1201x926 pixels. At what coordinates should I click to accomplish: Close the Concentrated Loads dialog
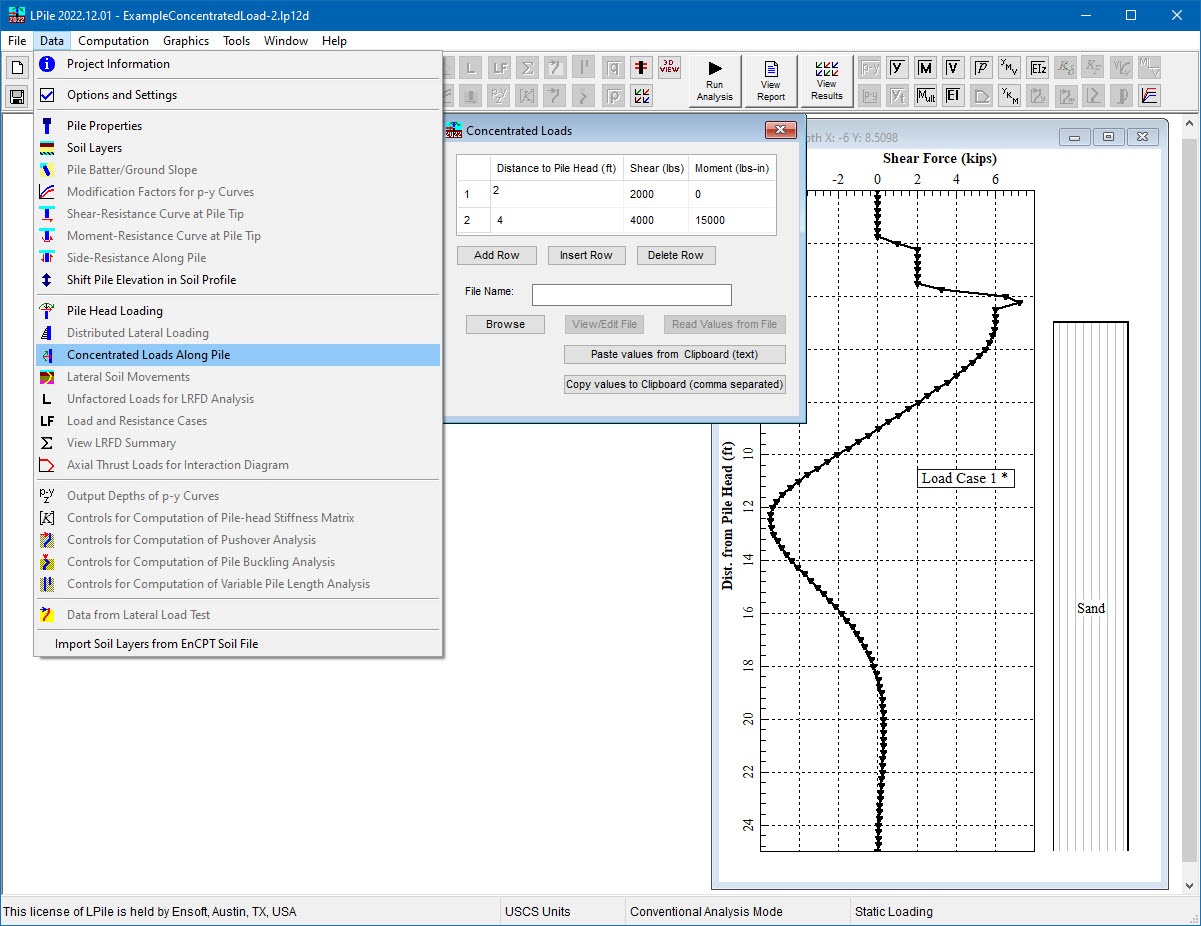779,130
